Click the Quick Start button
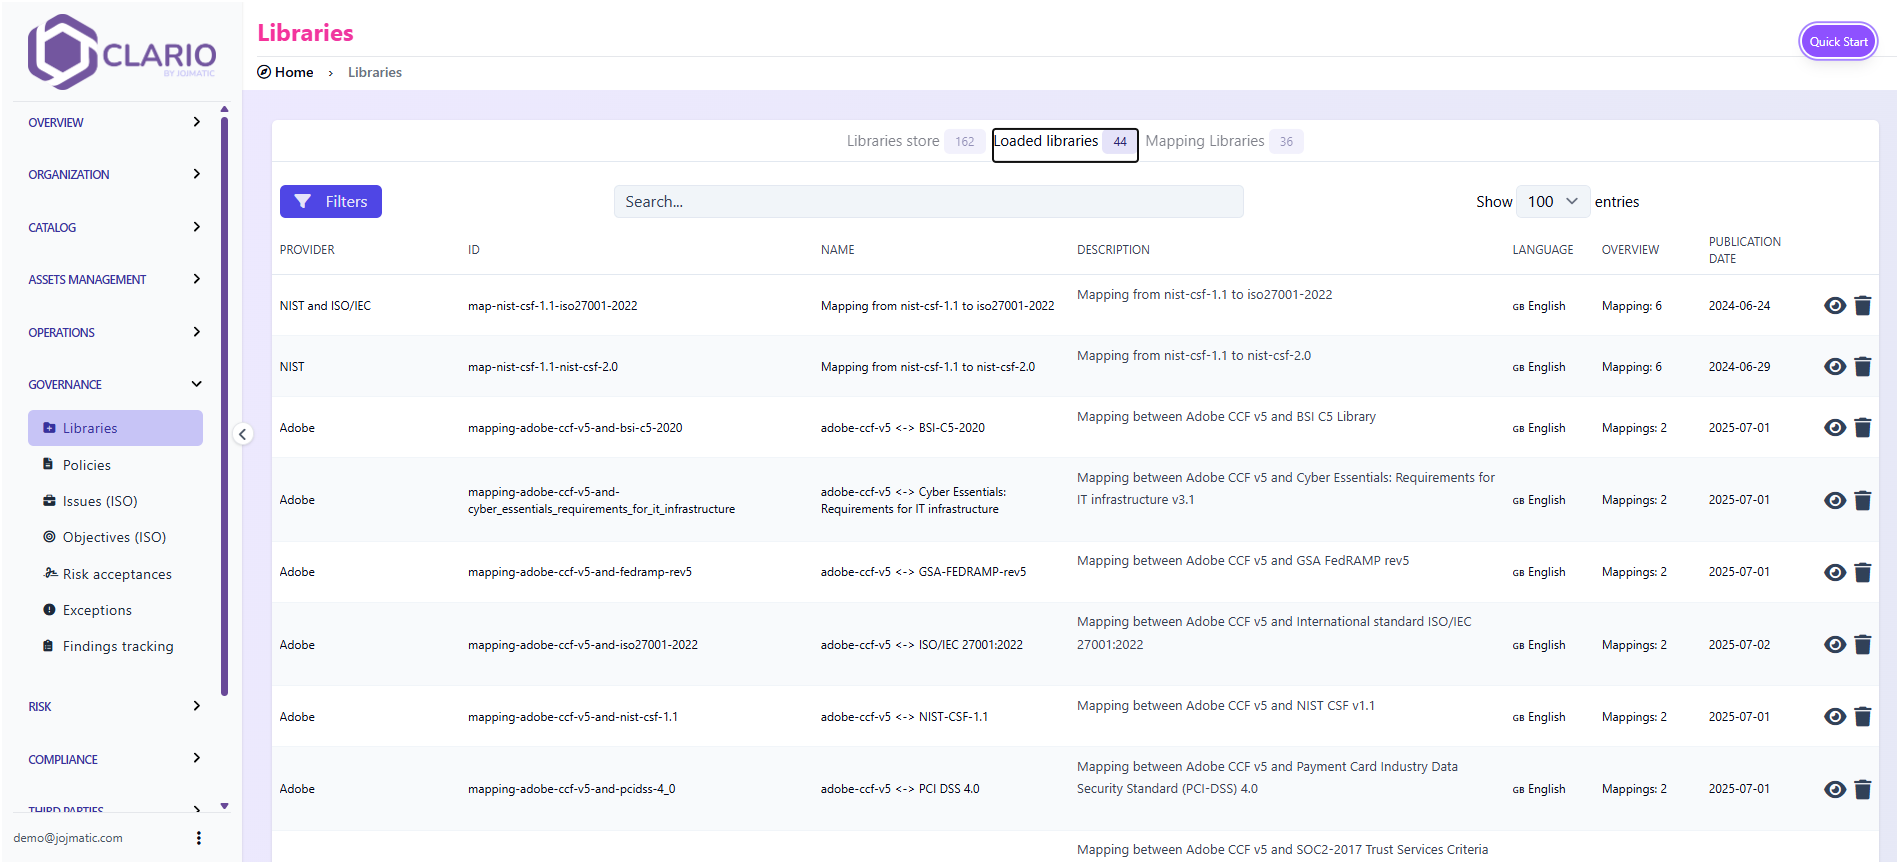1899x864 pixels. tap(1837, 42)
